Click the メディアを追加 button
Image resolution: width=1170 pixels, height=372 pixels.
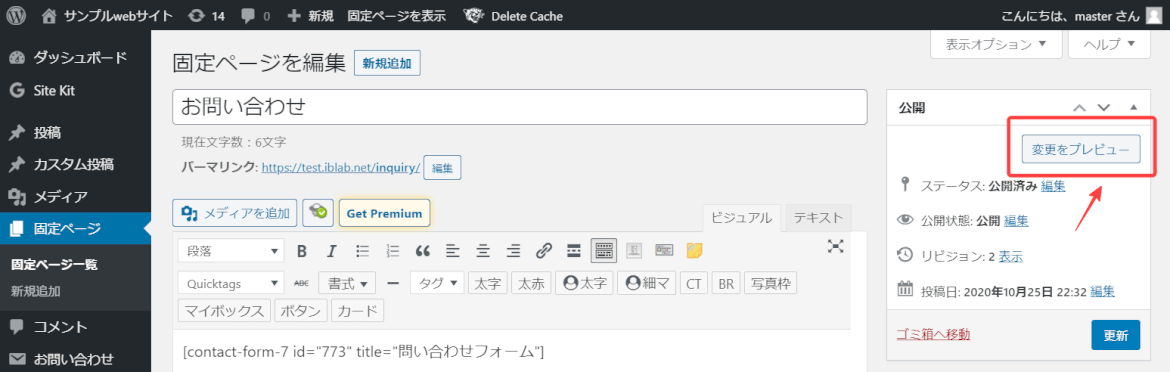(235, 212)
